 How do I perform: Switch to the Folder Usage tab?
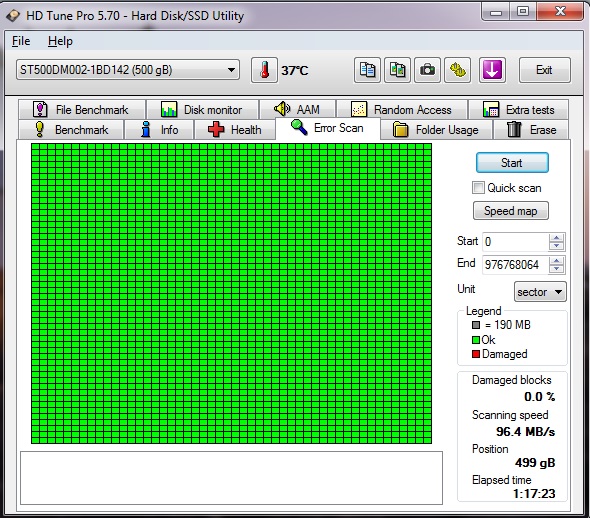(x=436, y=130)
